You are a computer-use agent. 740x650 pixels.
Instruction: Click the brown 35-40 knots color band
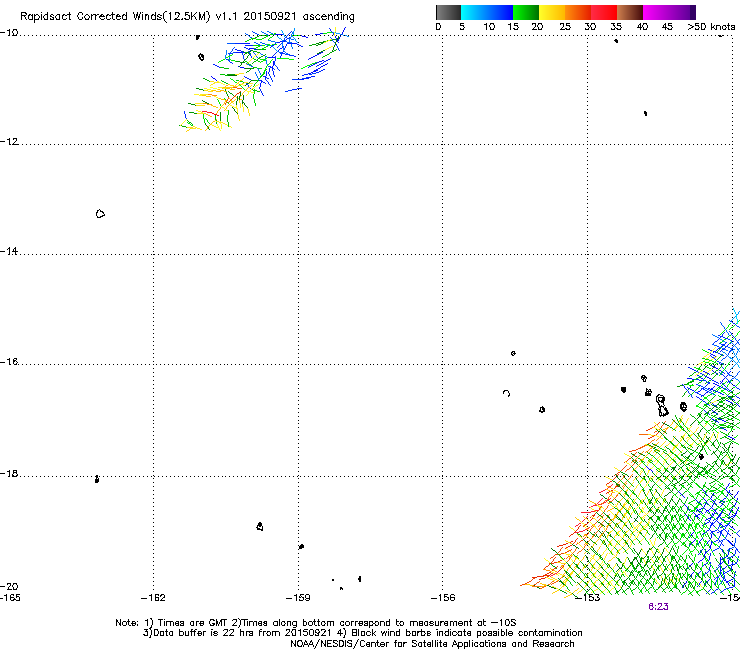[630, 12]
